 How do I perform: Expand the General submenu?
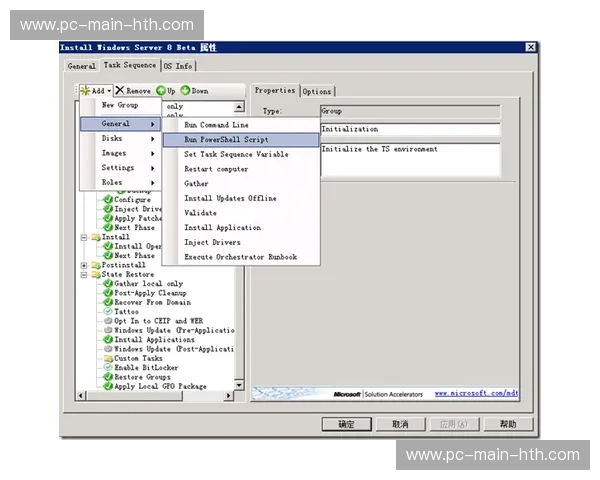[x=121, y=124]
